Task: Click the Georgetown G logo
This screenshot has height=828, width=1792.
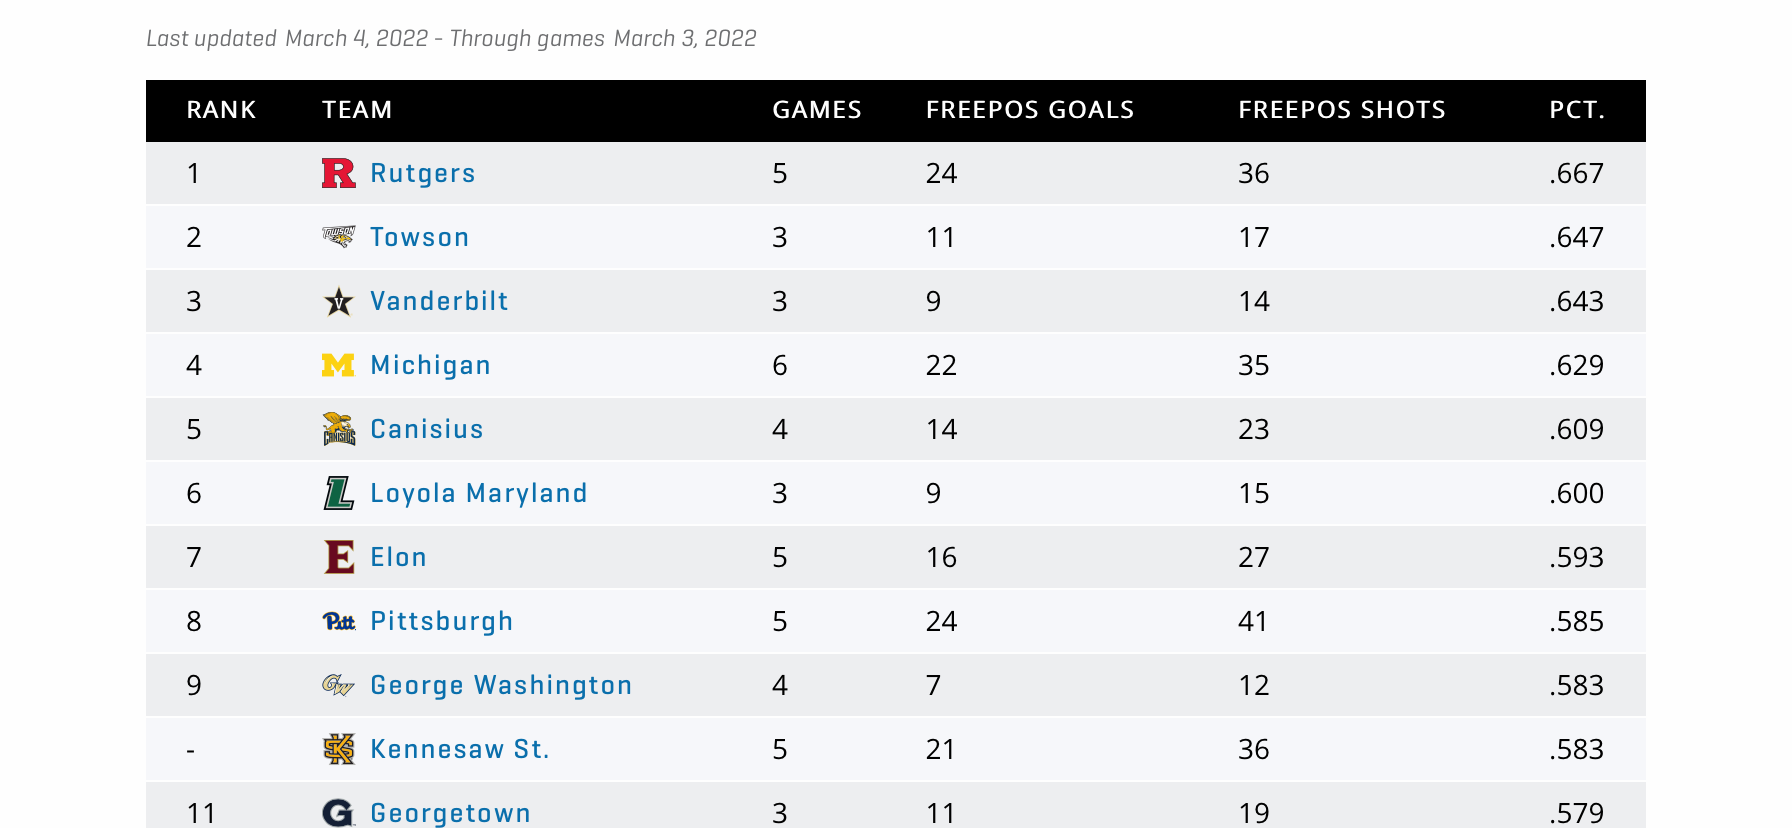Action: (338, 812)
